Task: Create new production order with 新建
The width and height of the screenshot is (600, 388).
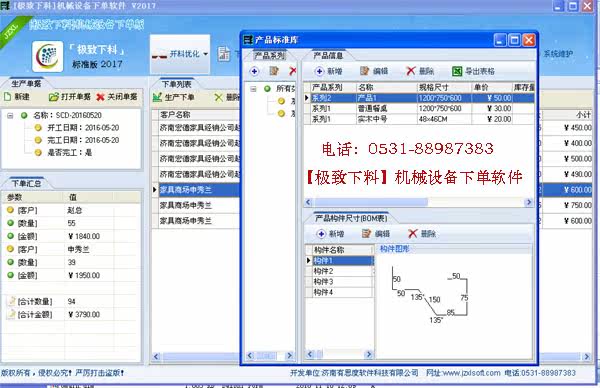Action: 16,97
